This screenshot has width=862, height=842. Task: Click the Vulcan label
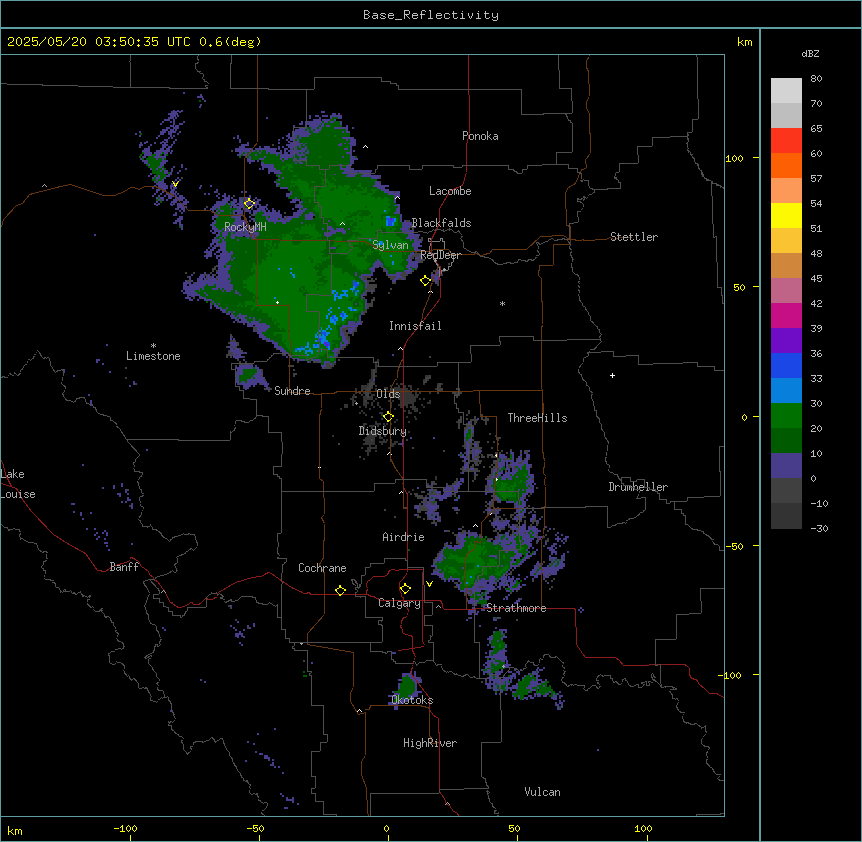click(x=542, y=792)
